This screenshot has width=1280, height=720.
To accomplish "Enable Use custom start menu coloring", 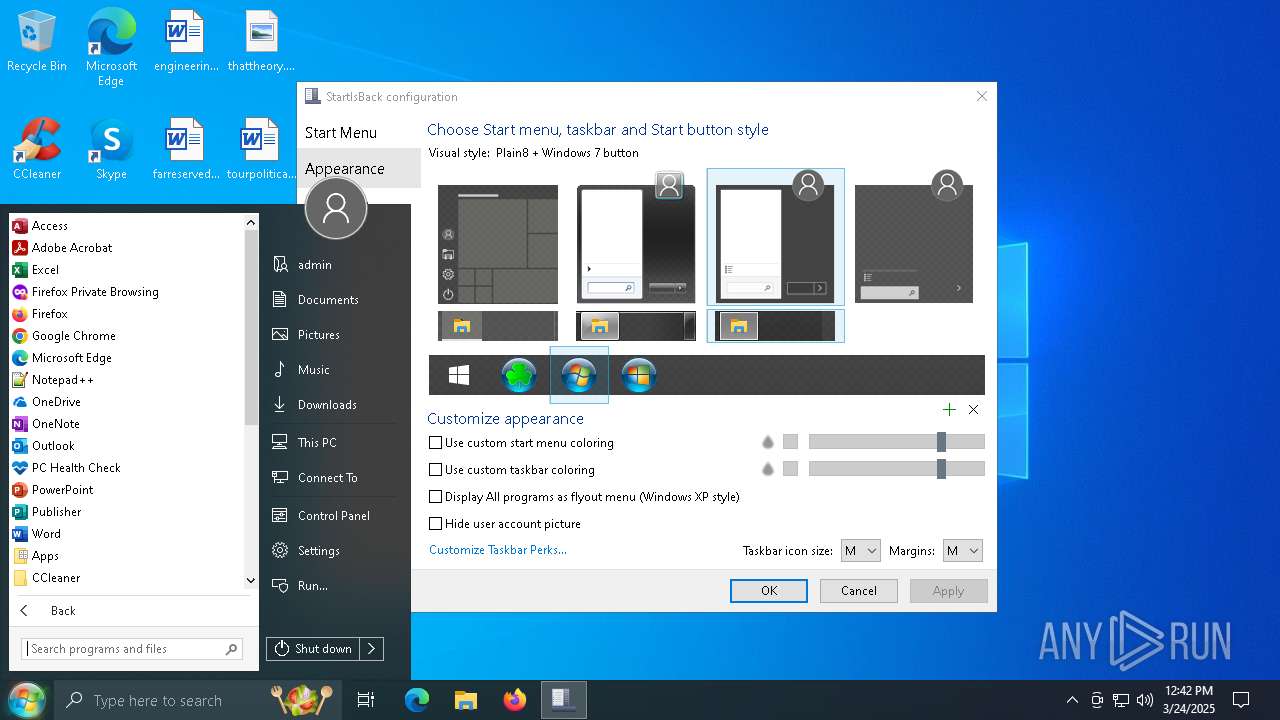I will click(435, 443).
